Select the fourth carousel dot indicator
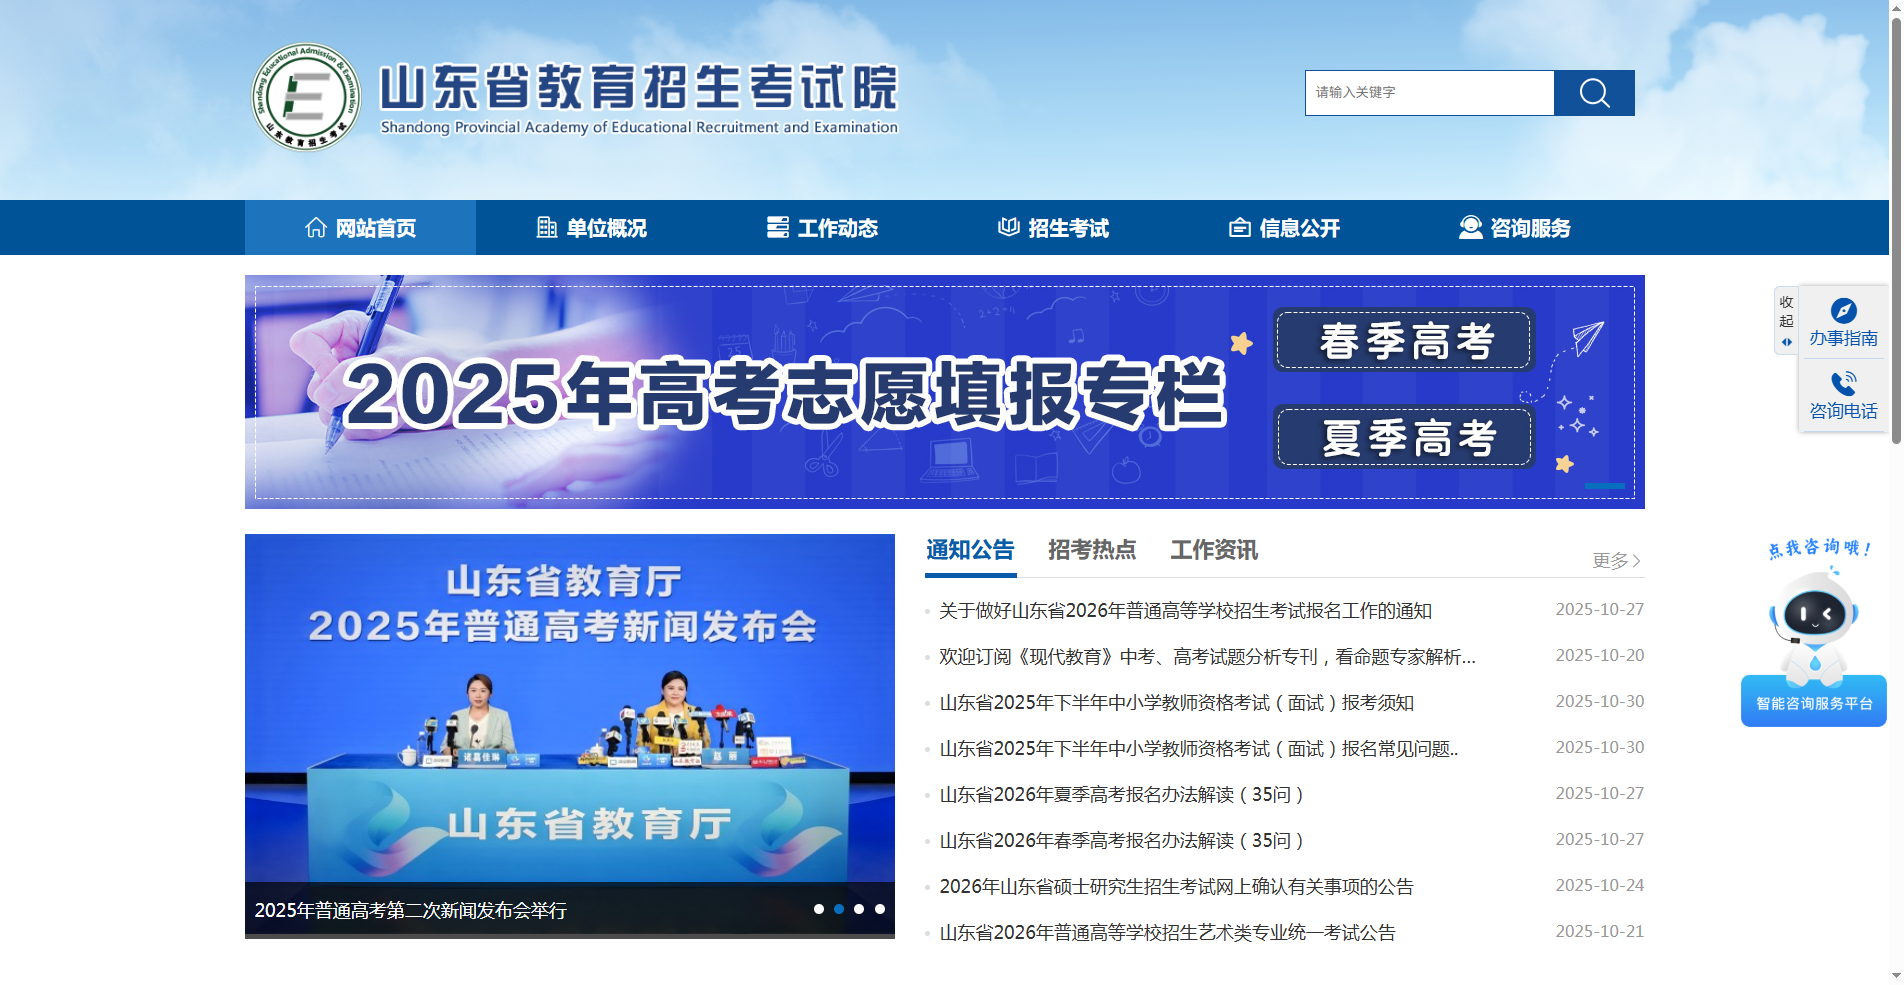 click(879, 909)
